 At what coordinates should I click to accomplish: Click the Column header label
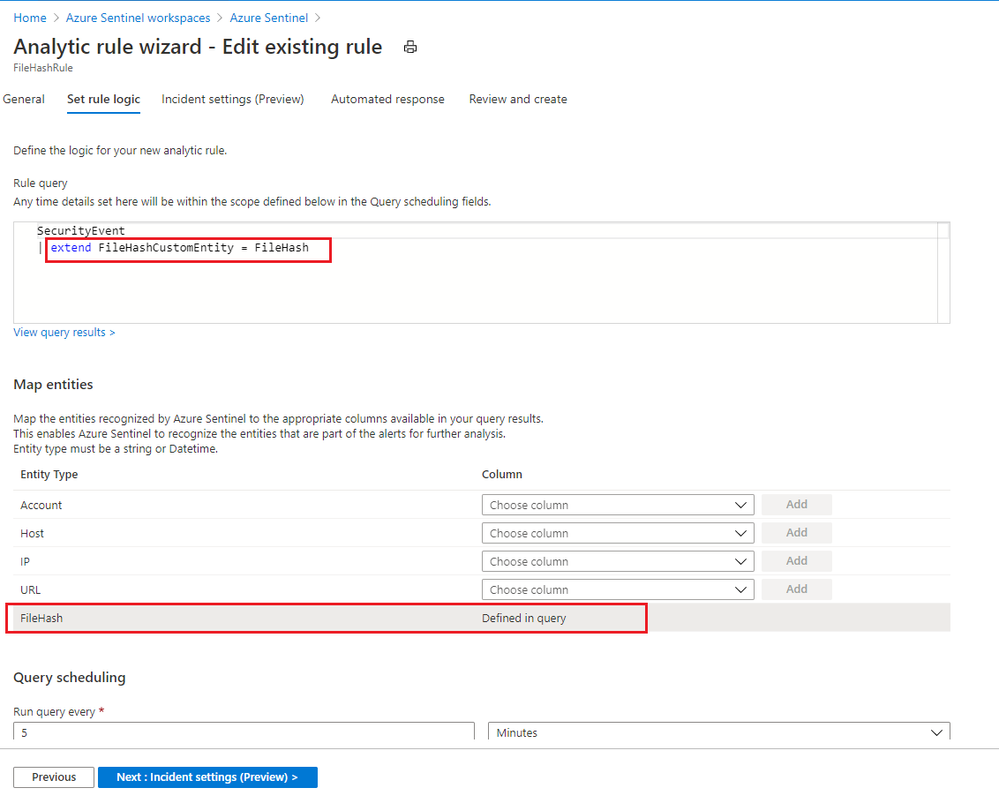click(502, 475)
